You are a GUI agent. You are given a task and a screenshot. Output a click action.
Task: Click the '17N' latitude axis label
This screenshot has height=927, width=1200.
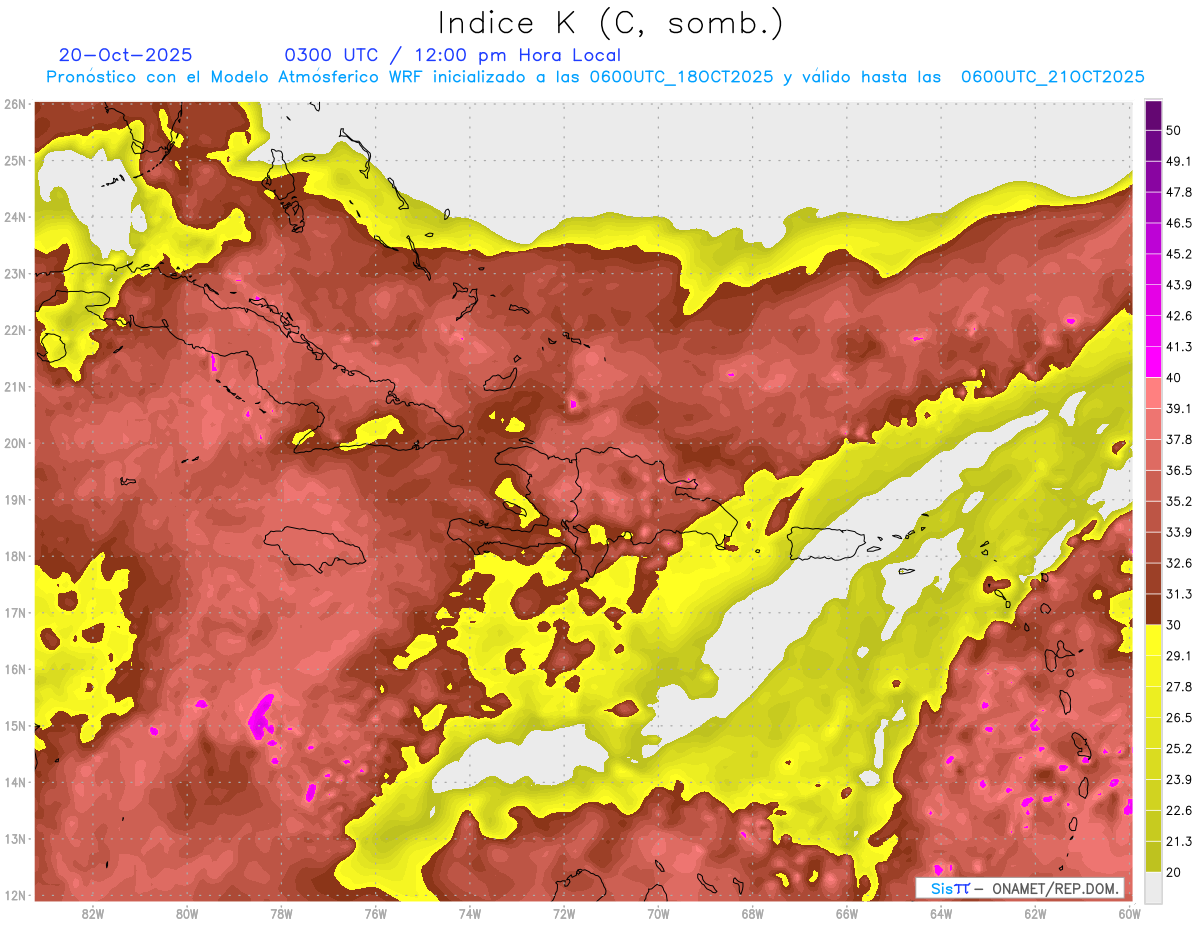(x=15, y=612)
